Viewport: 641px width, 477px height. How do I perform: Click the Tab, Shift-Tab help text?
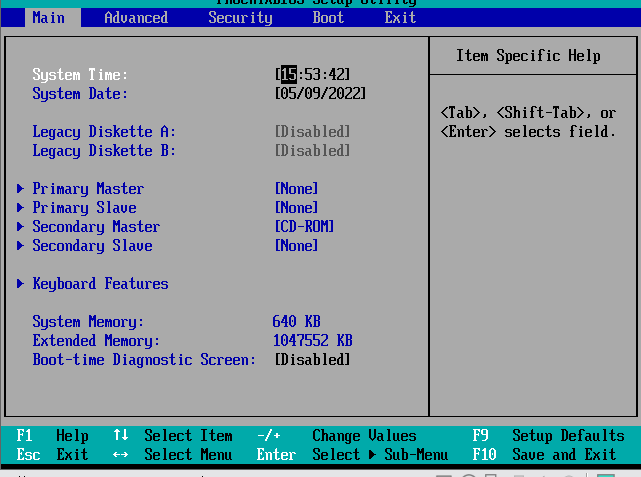point(528,122)
